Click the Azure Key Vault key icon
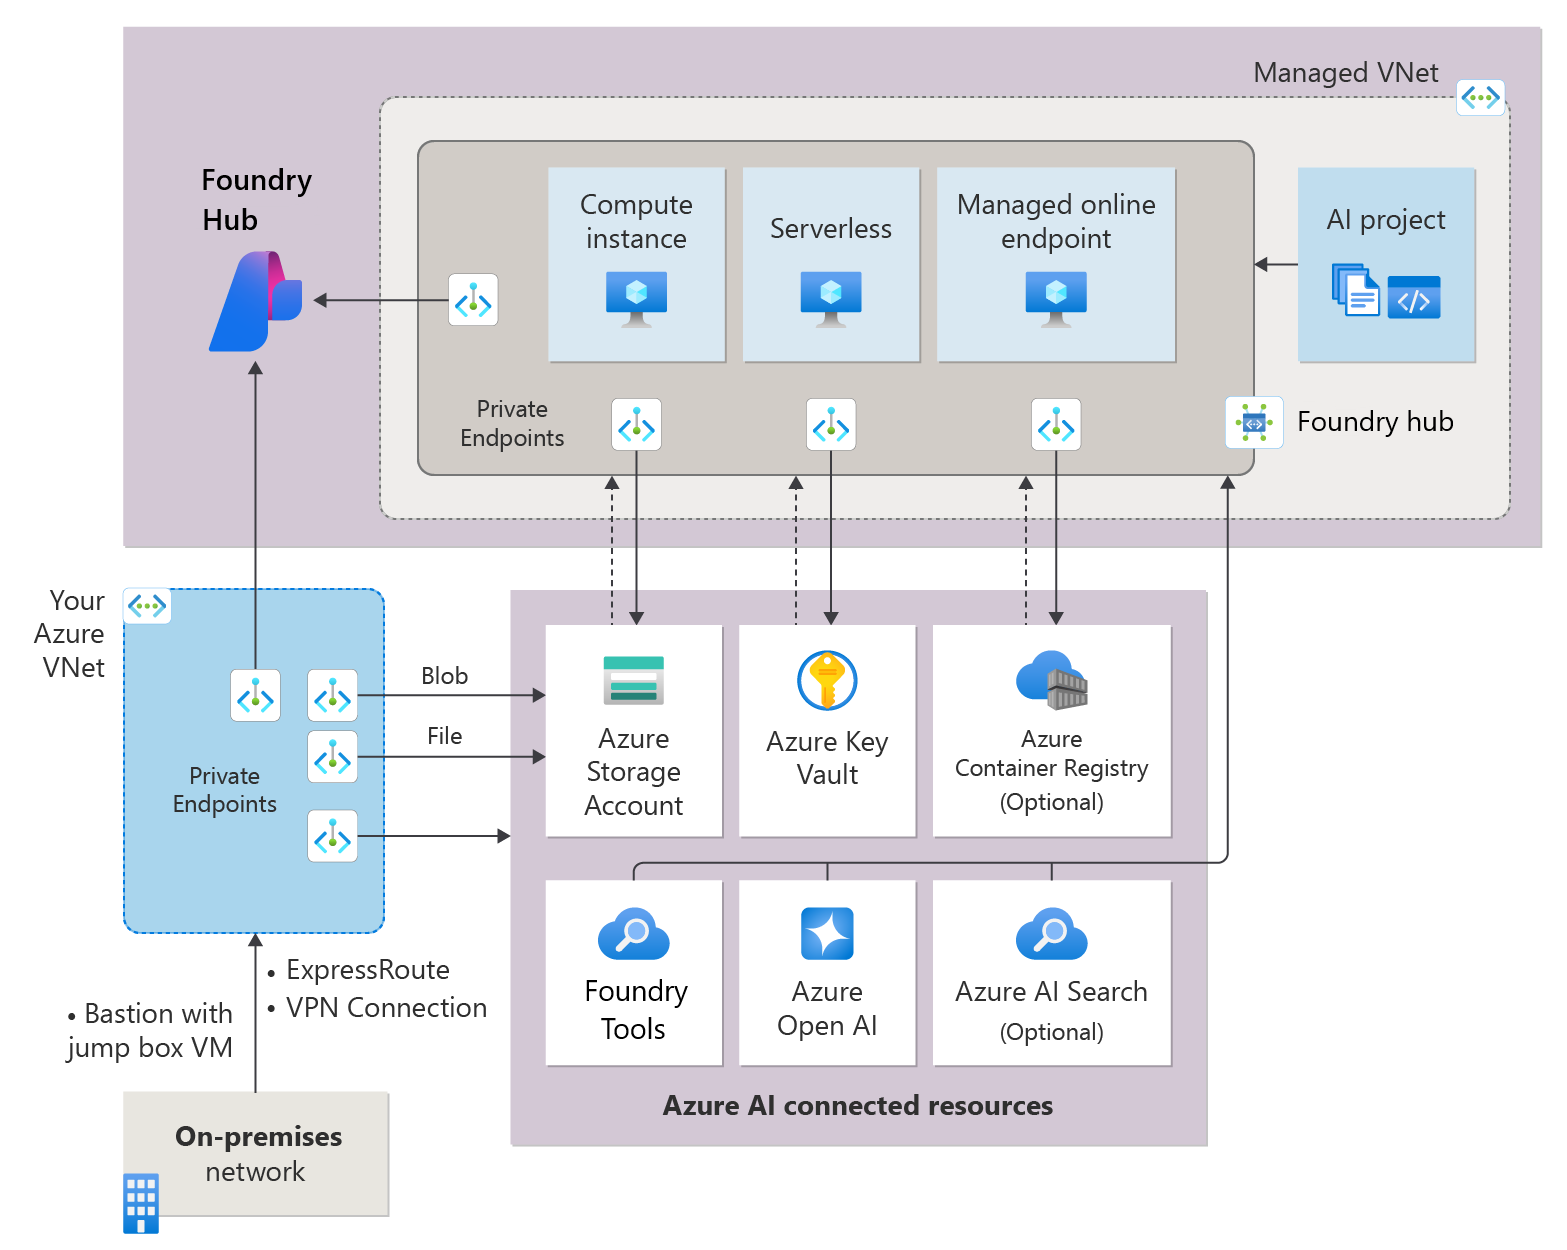 [827, 680]
